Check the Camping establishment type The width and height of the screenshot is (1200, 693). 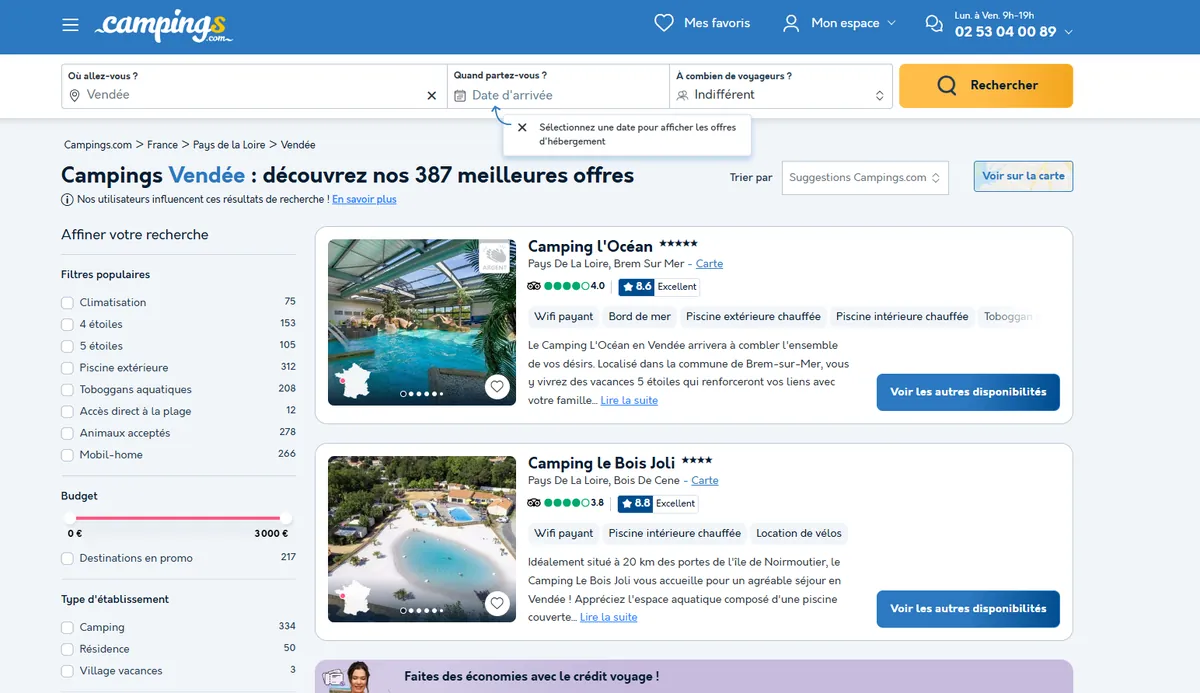(67, 628)
